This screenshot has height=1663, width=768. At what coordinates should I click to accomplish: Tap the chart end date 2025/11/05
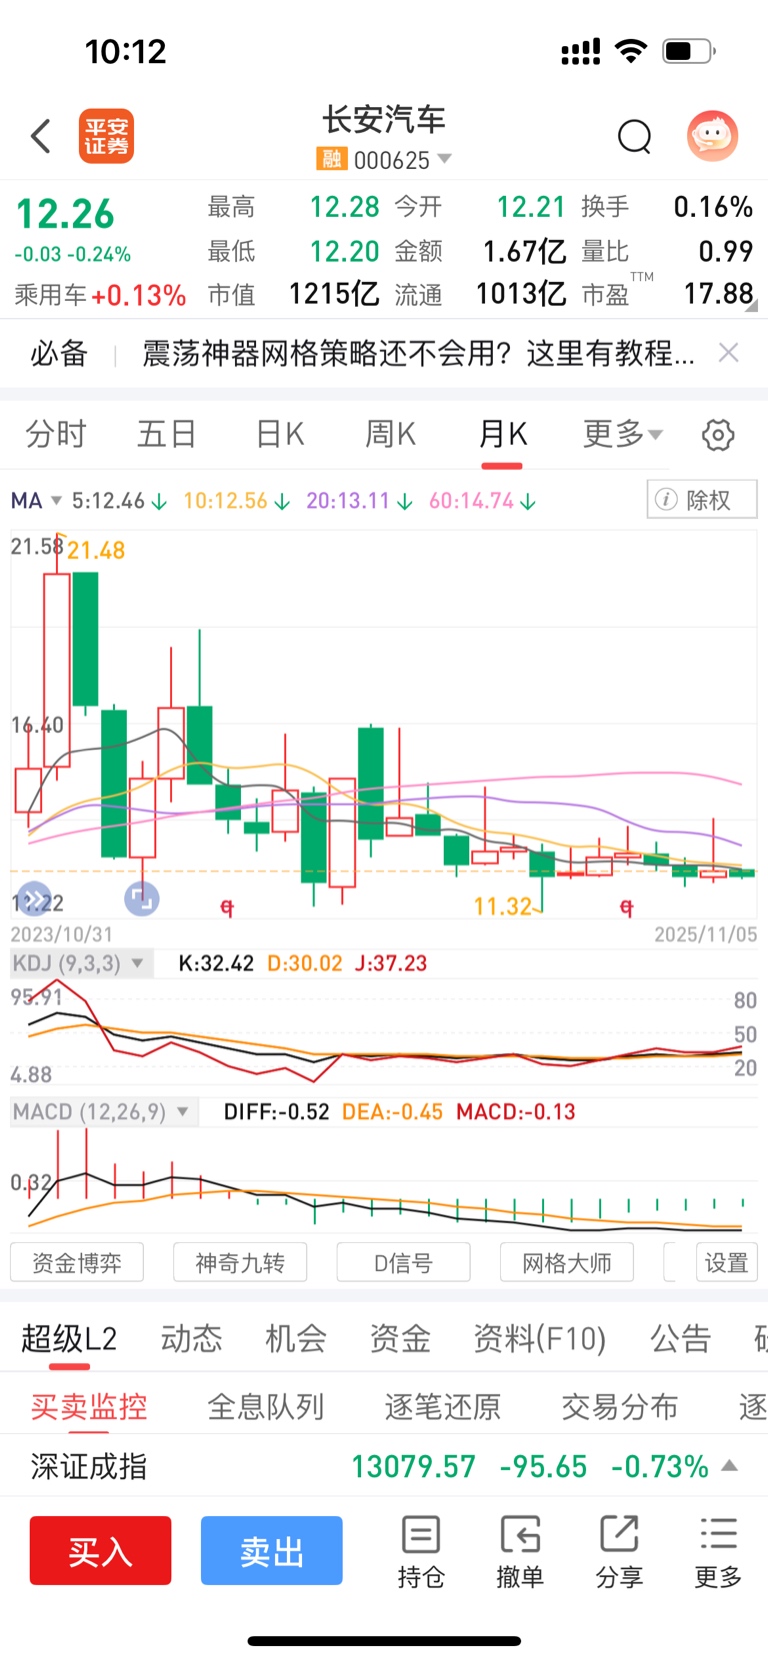click(x=706, y=934)
